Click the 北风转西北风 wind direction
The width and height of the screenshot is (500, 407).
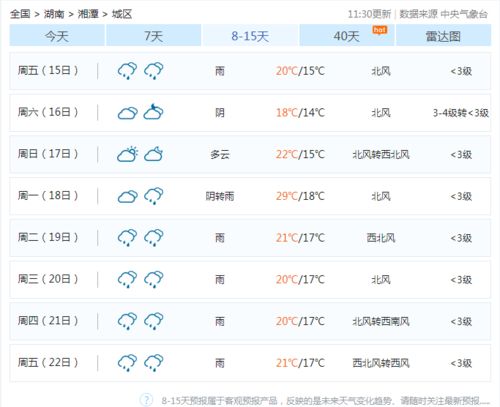coord(381,154)
